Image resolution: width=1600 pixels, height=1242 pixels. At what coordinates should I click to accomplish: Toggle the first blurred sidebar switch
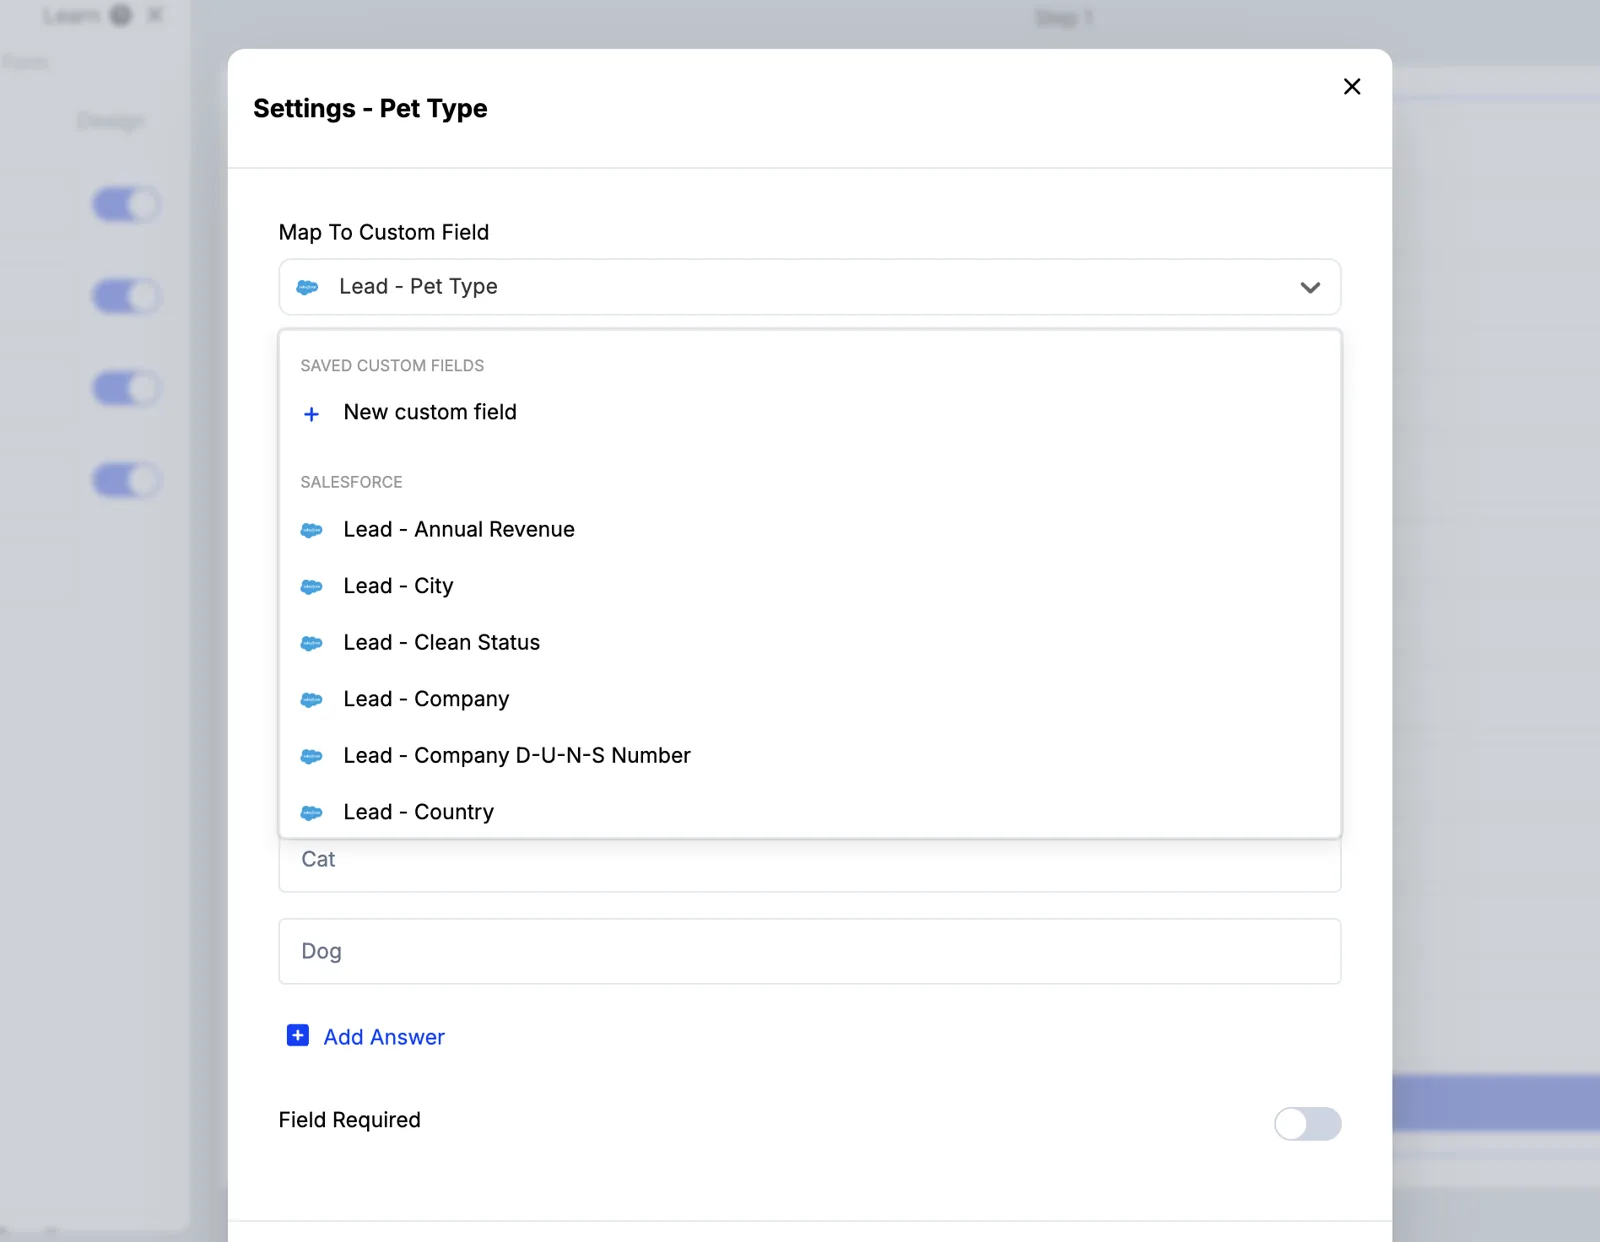[127, 205]
